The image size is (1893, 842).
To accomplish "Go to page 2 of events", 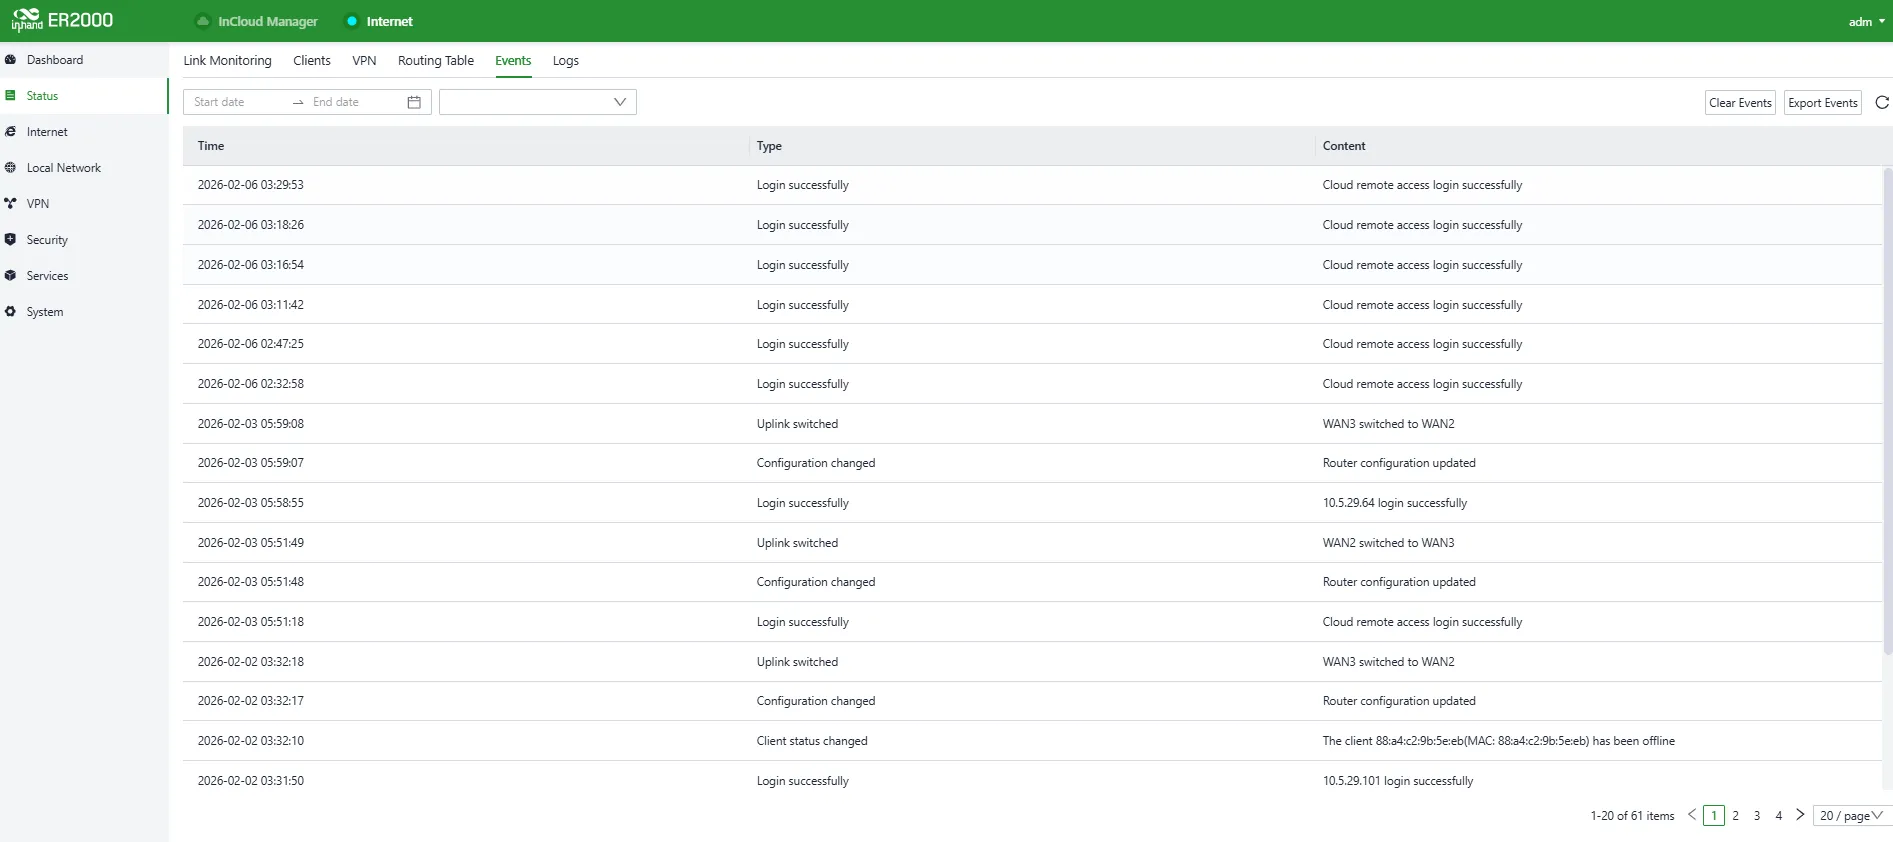I will (x=1735, y=815).
